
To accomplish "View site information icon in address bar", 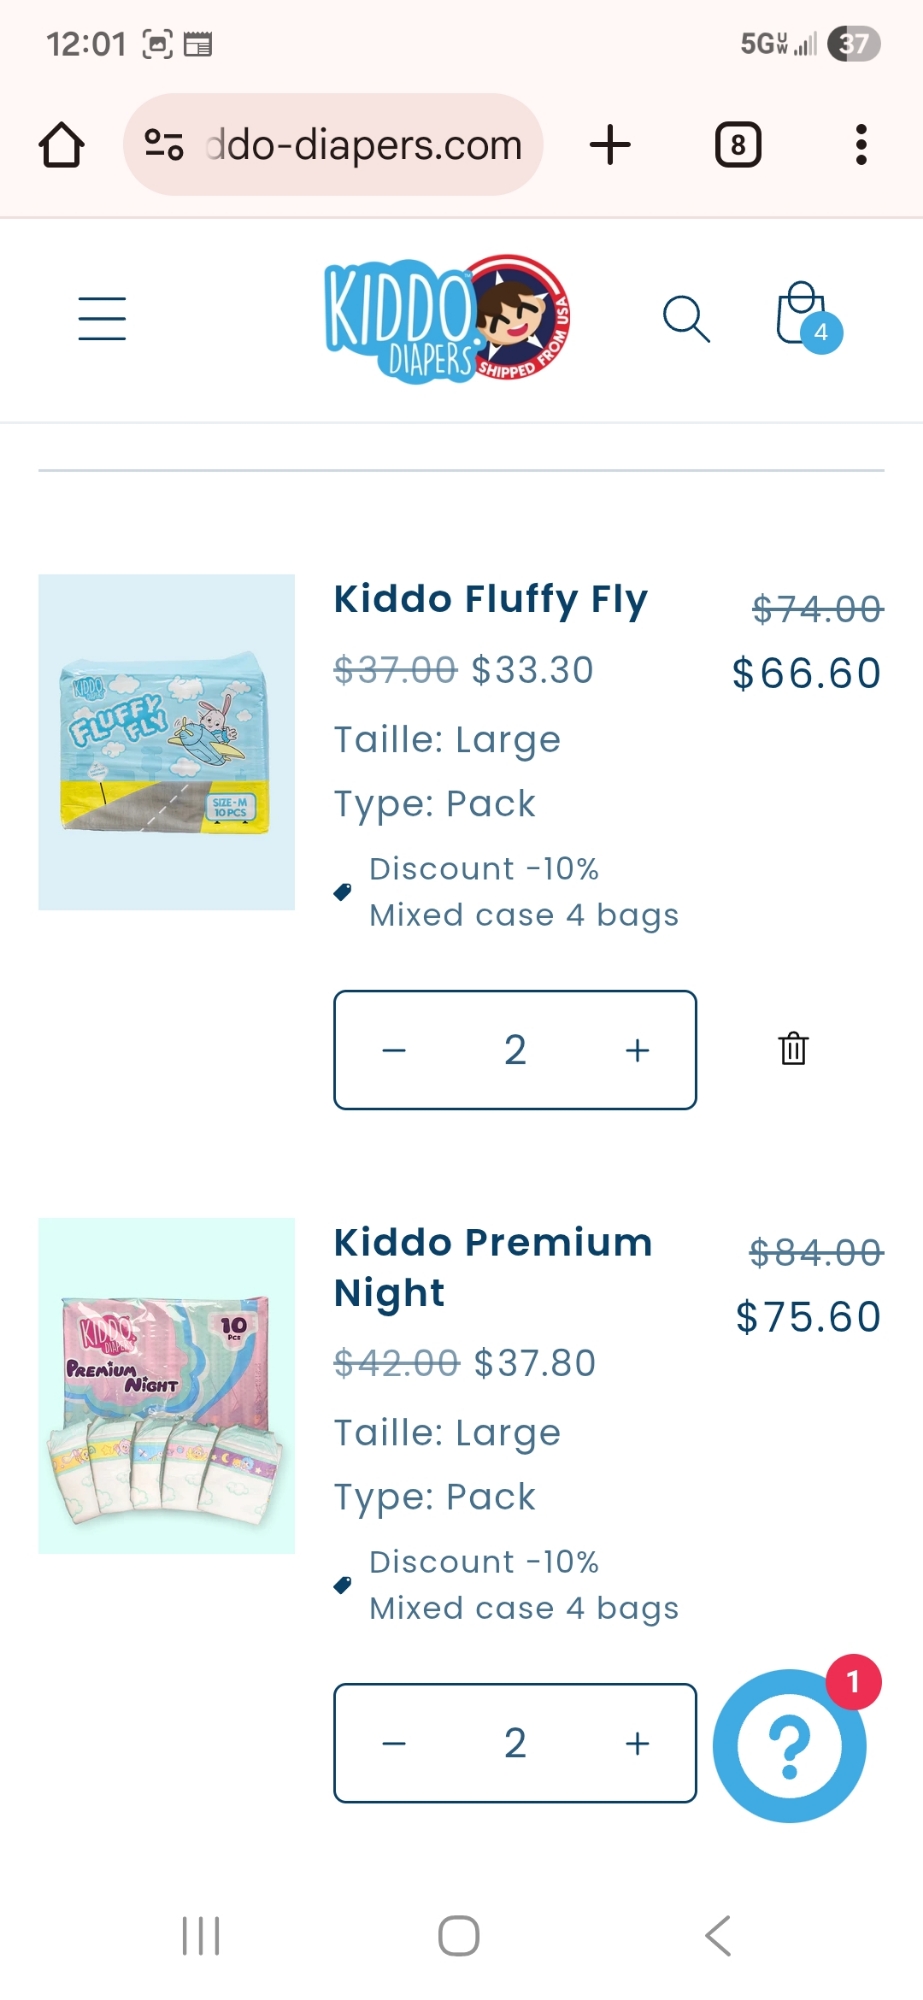I will pyautogui.click(x=164, y=145).
